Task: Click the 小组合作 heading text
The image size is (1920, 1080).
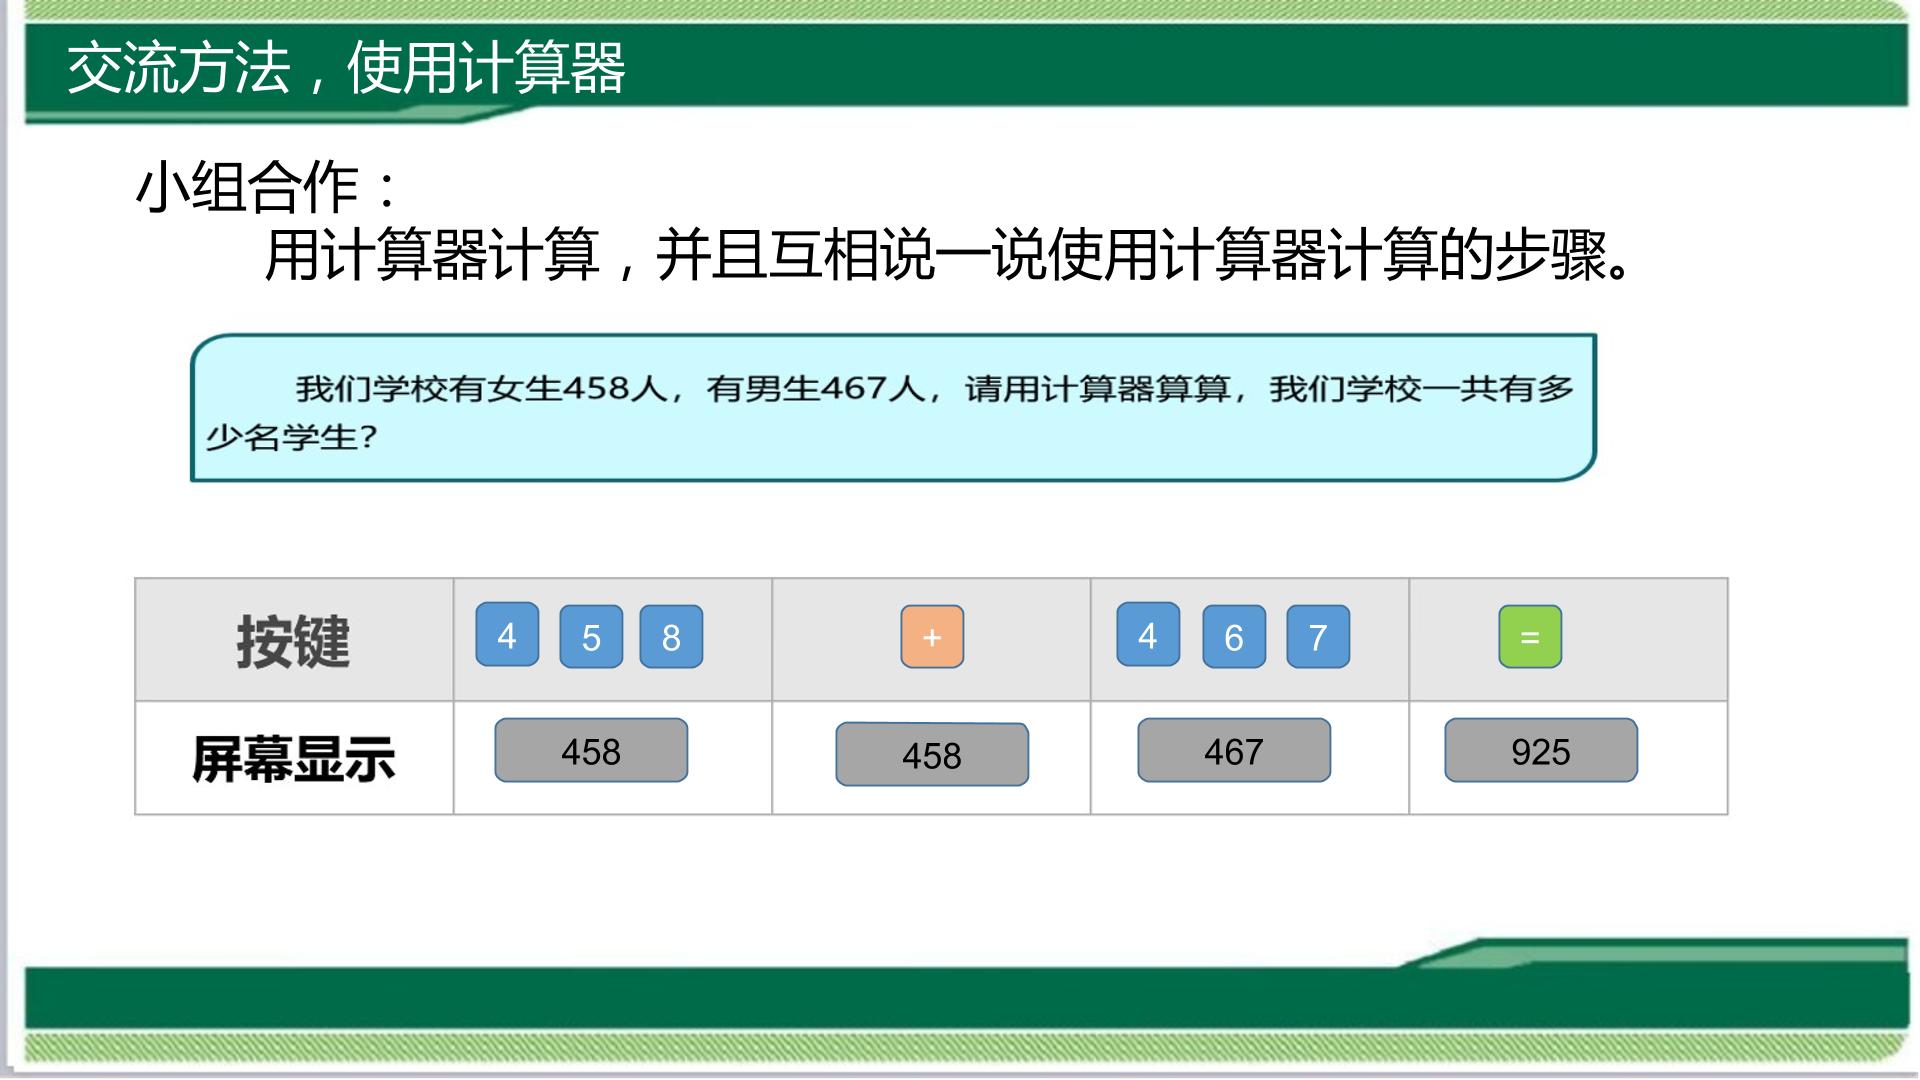Action: pyautogui.click(x=266, y=186)
